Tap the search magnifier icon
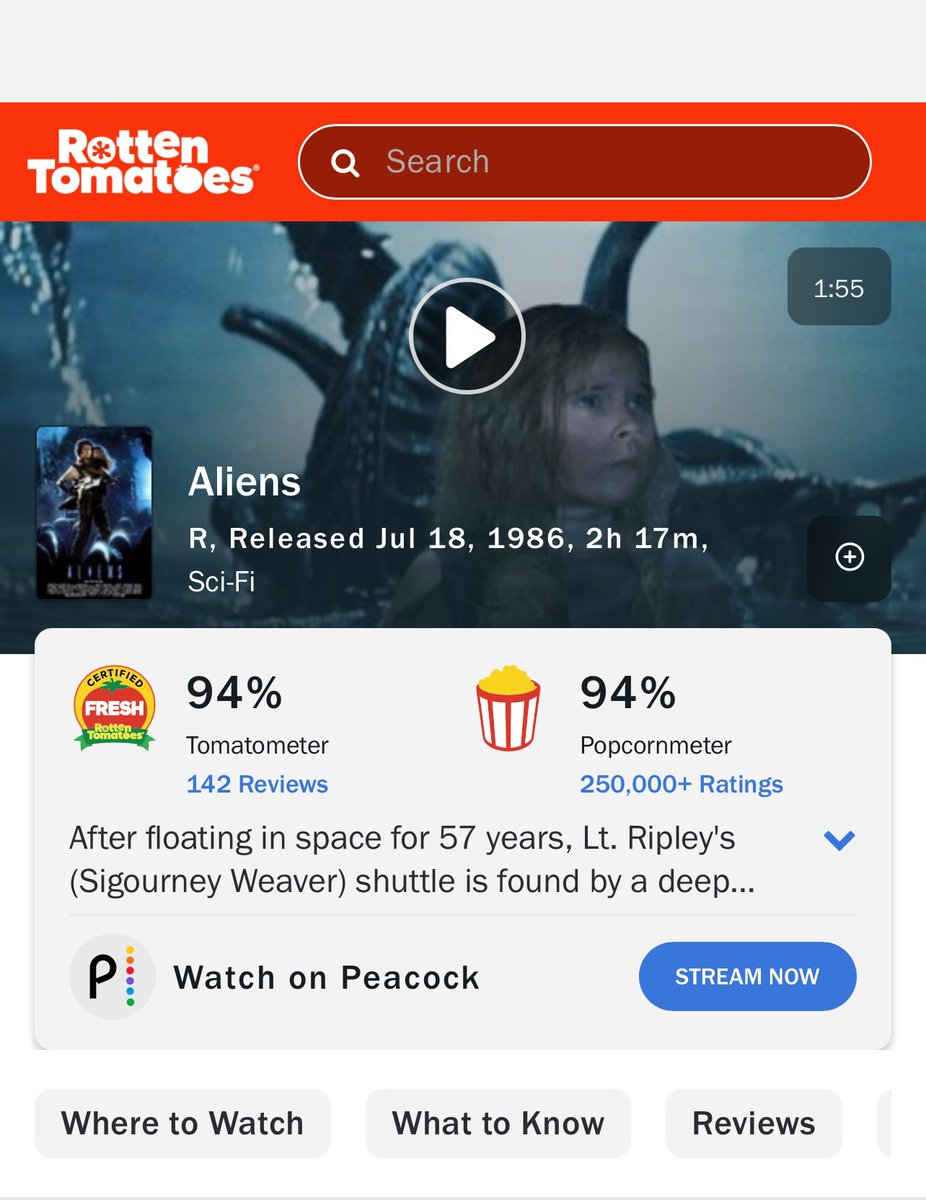Screen dimensions: 926x1200 pos(345,162)
